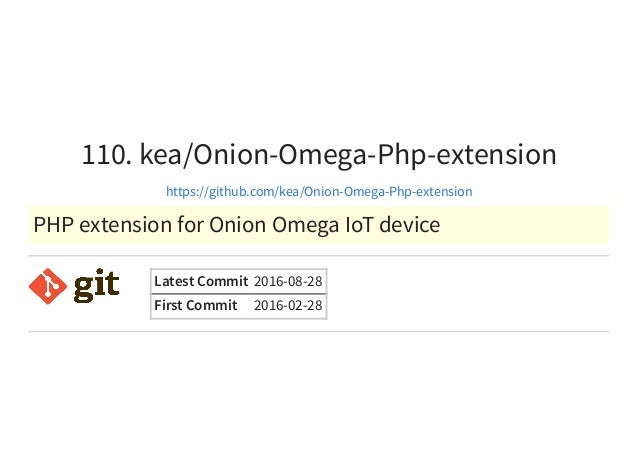Click the divider line below the commit table
The image size is (638, 465).
coord(319,332)
